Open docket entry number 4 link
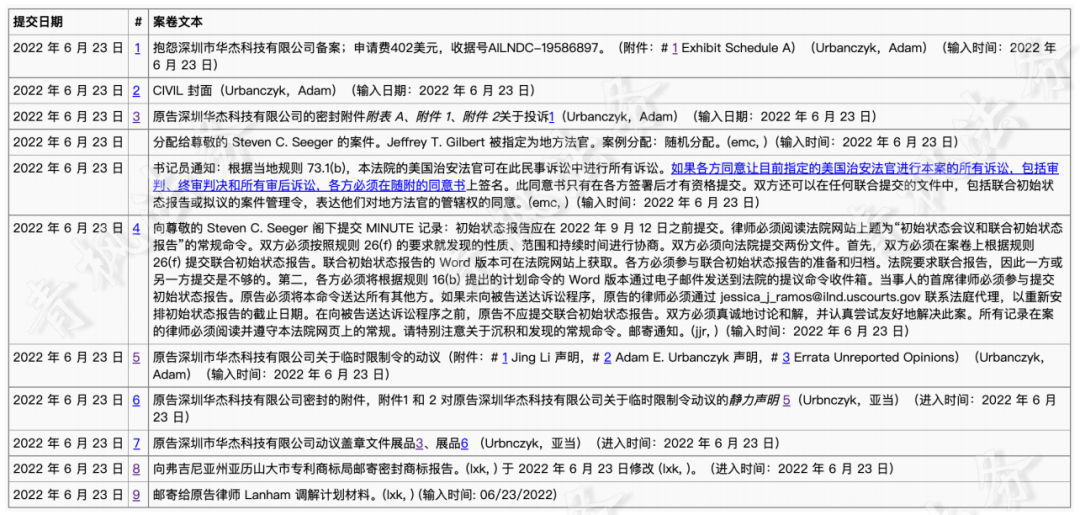Viewport: 1080px width, 515px height. click(x=137, y=228)
